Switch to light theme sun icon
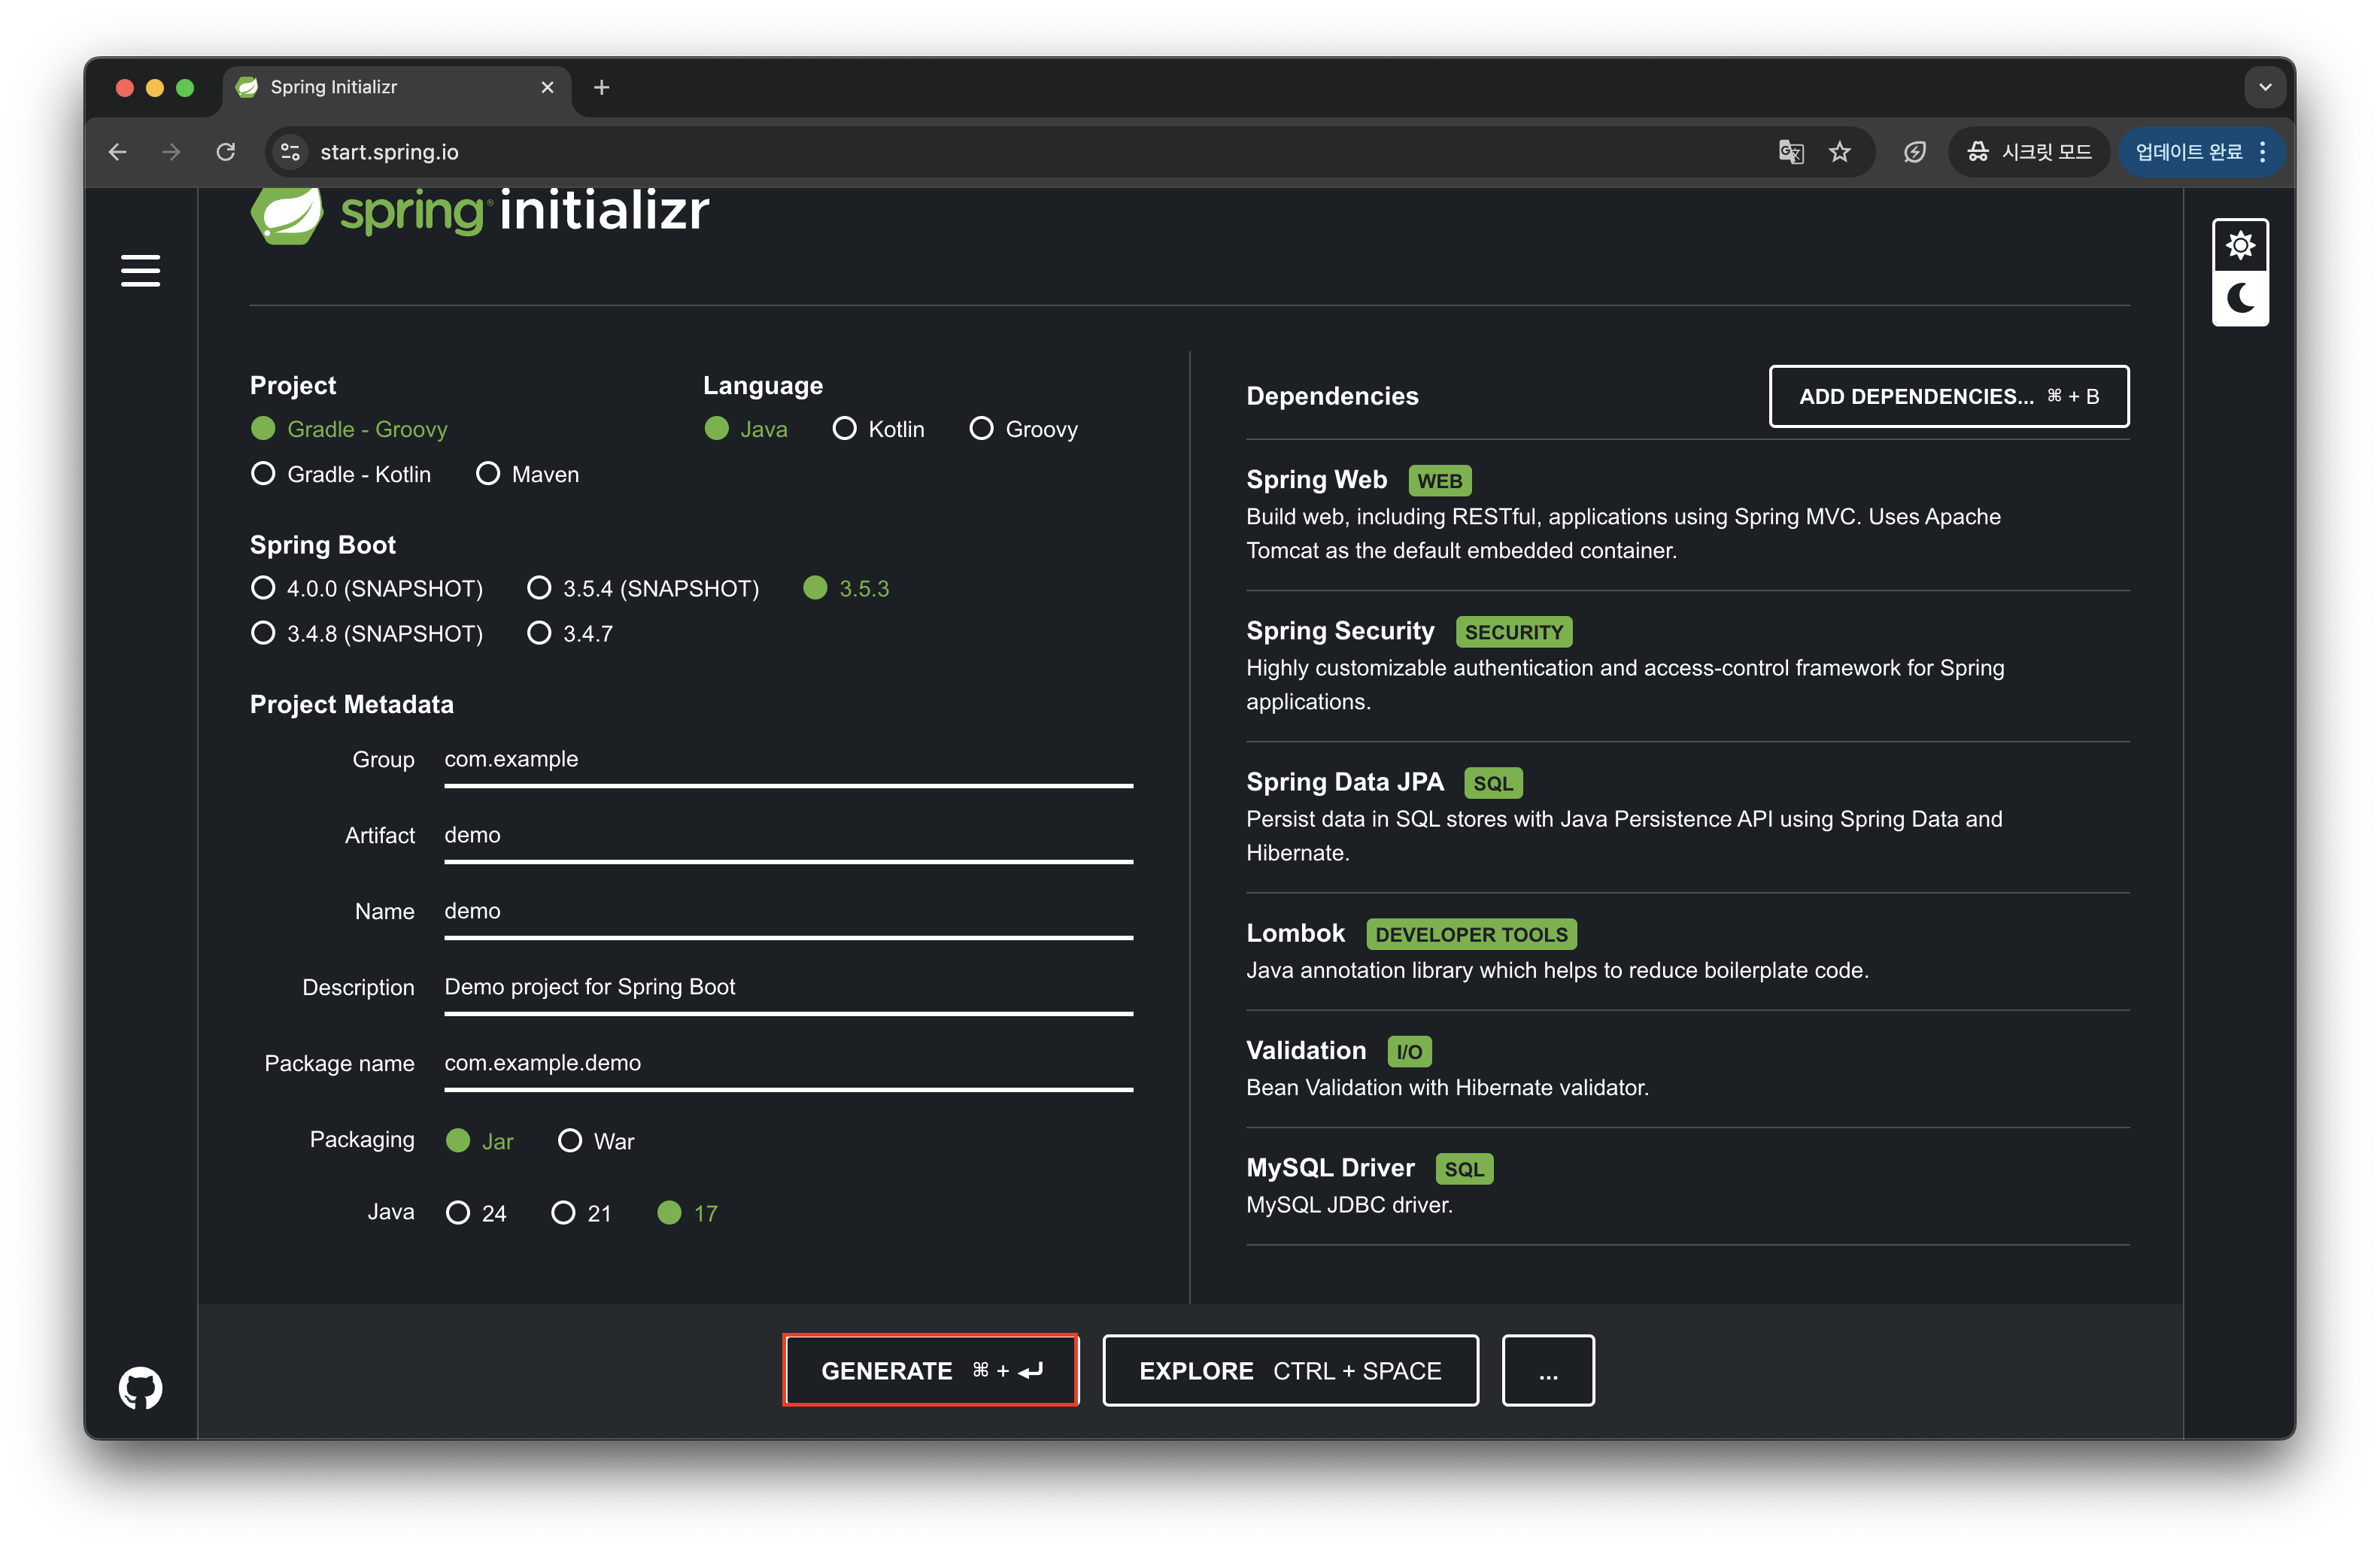 (x=2240, y=245)
